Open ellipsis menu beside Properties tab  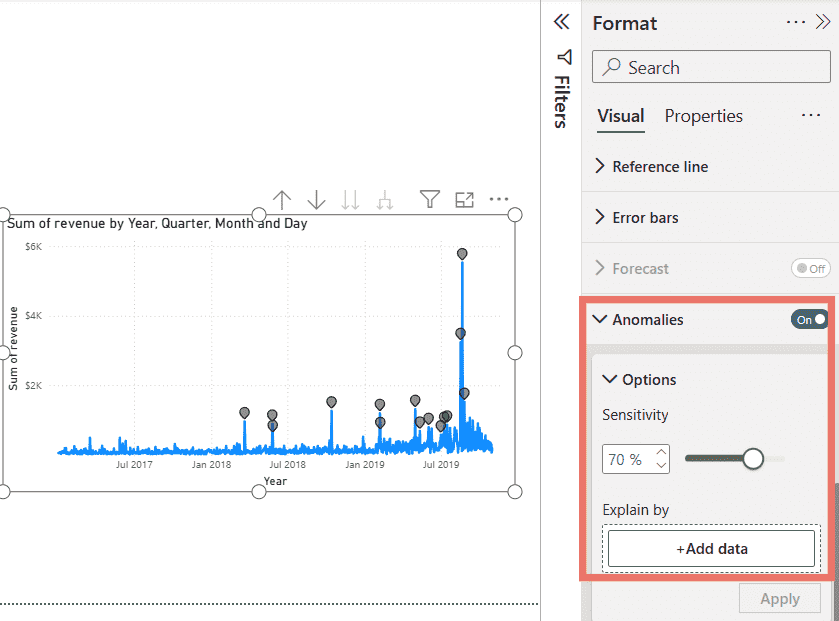(x=811, y=115)
